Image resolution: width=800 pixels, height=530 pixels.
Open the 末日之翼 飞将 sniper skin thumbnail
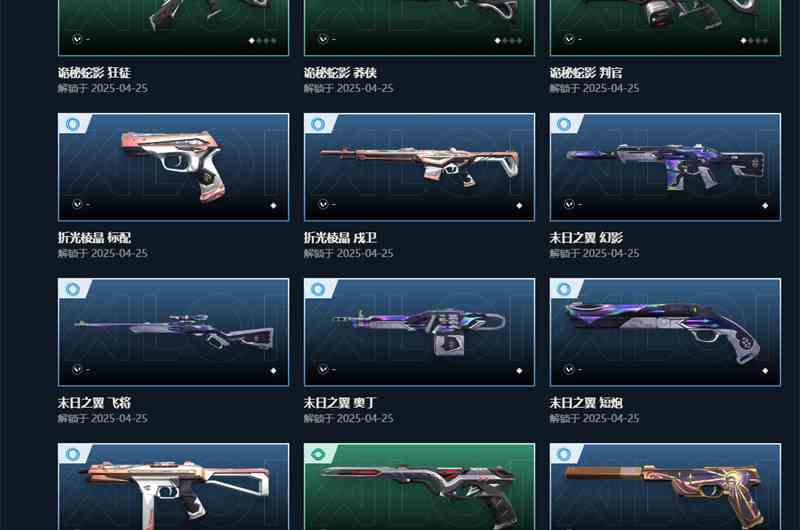(x=173, y=332)
